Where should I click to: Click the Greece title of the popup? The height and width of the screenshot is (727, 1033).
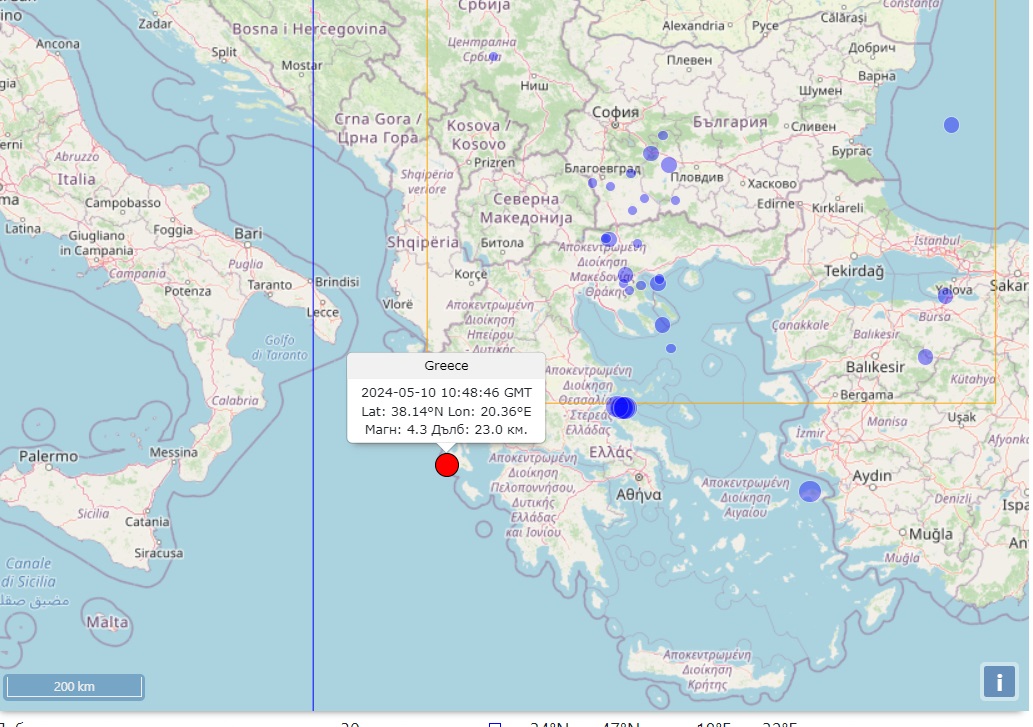coord(446,366)
